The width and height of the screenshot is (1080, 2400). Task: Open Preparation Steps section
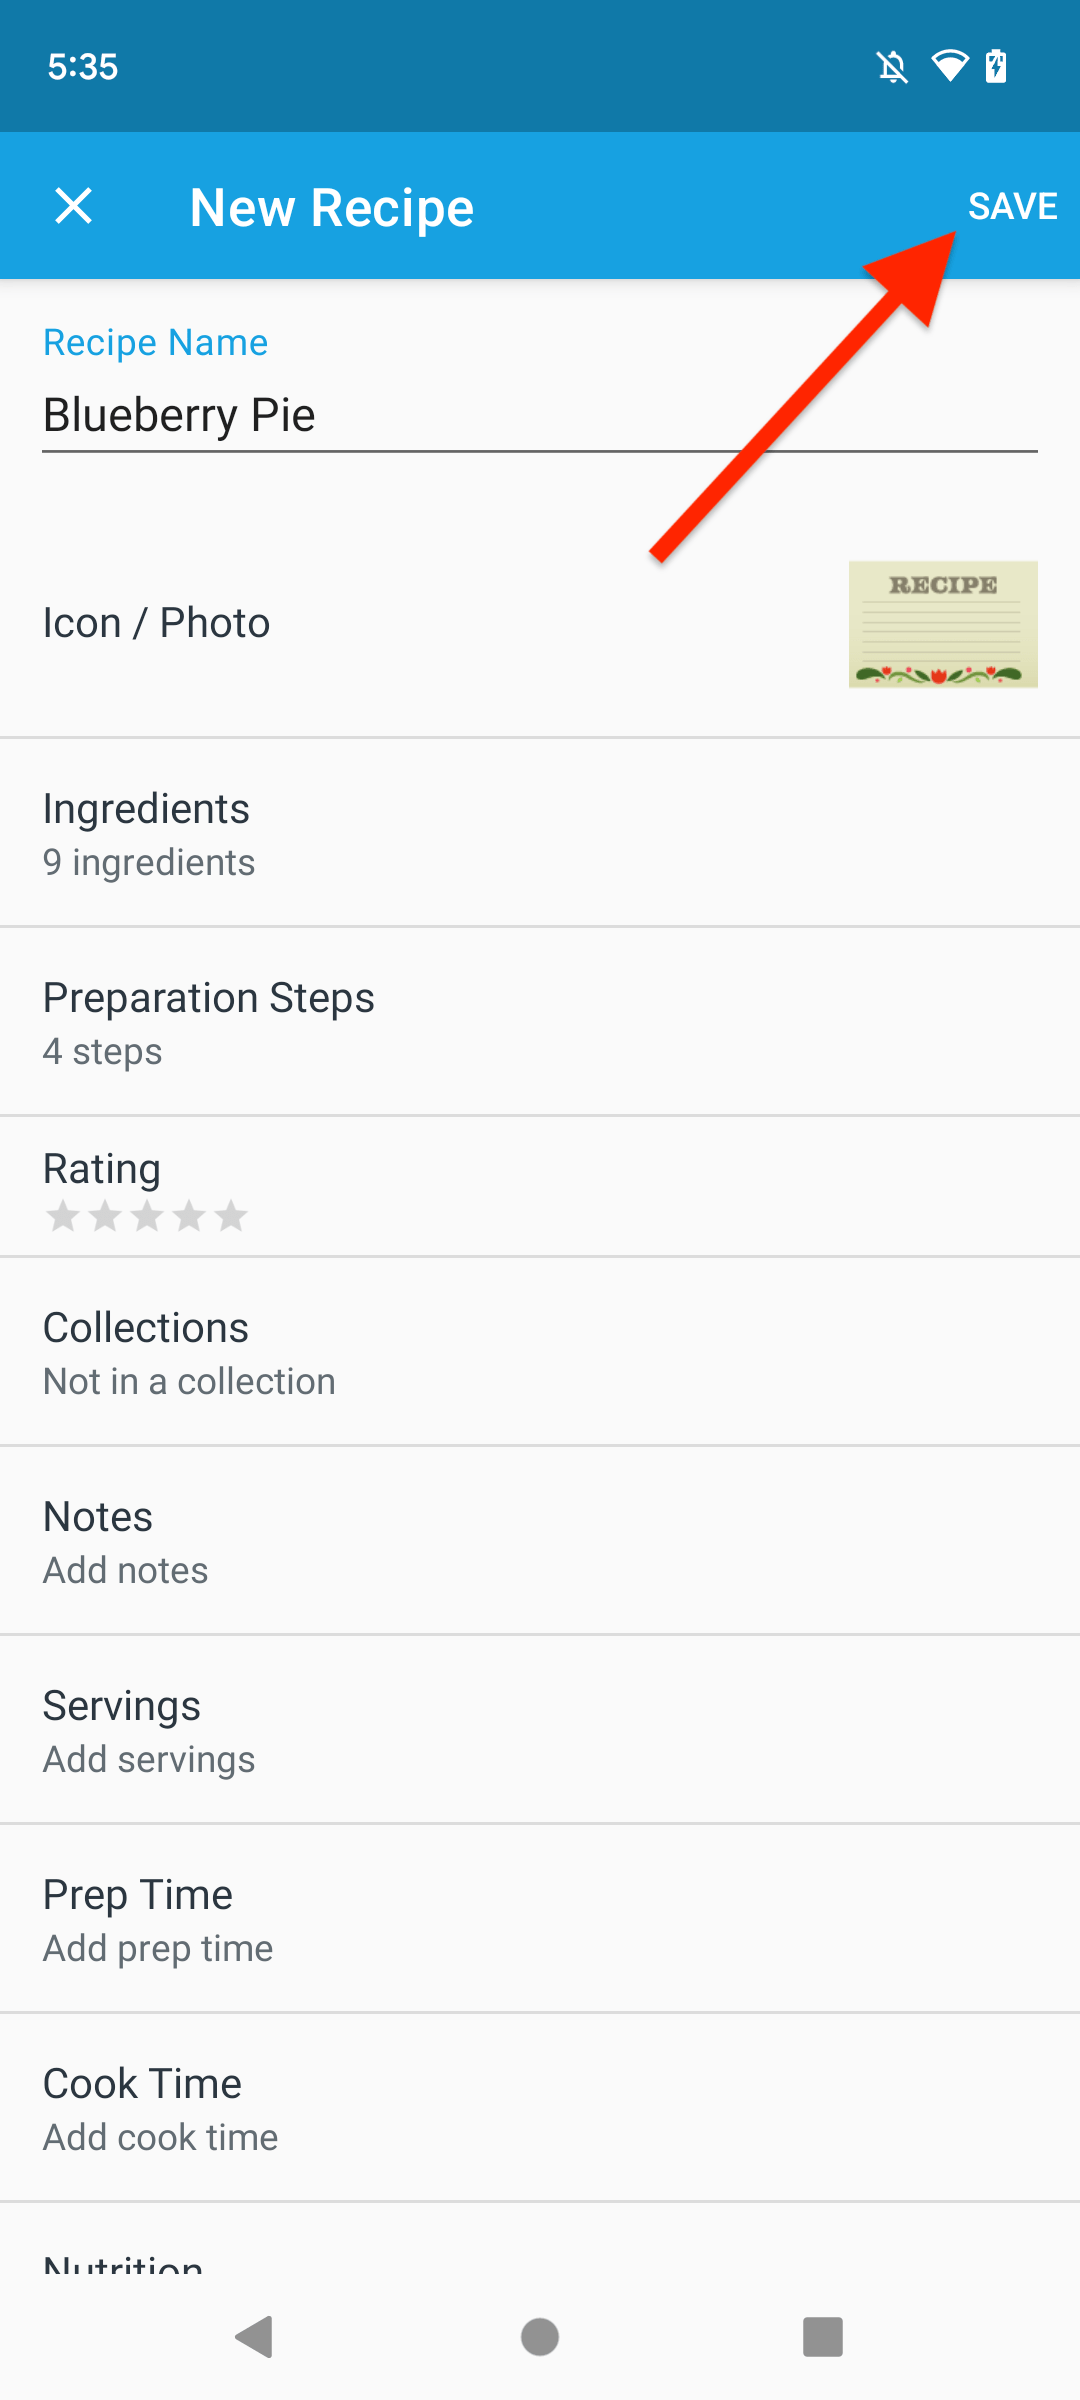pyautogui.click(x=540, y=1022)
